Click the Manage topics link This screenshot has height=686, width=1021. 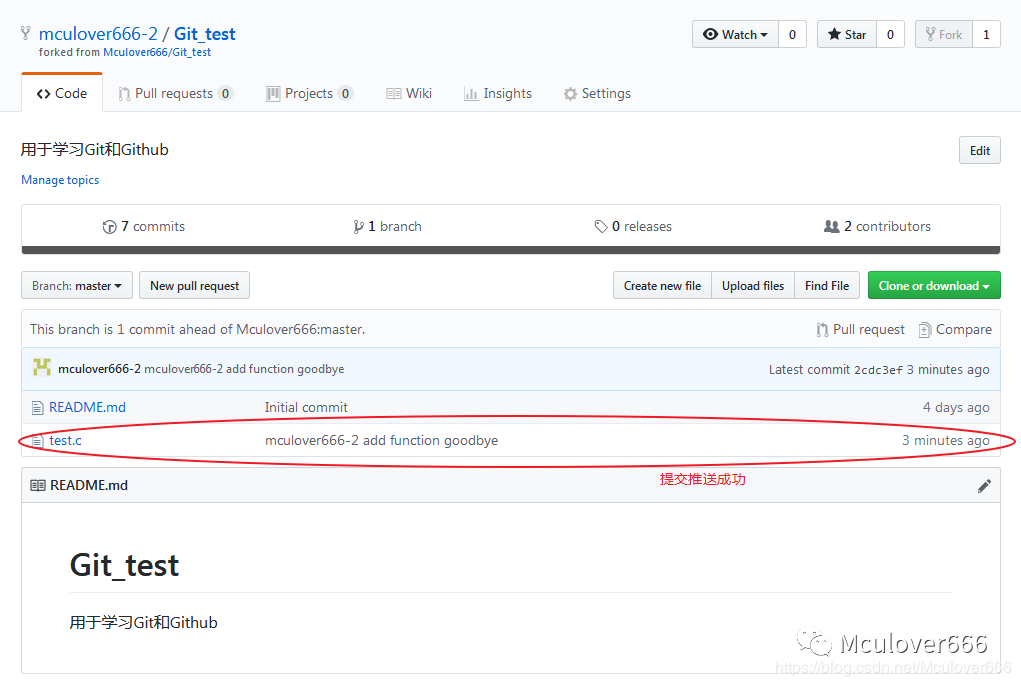[60, 180]
